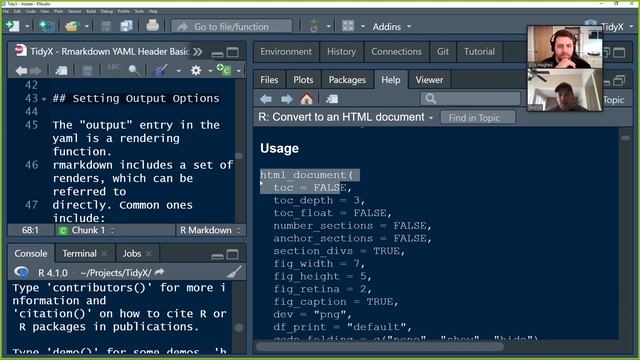Viewport: 640px width, 360px height.
Task: Click the Help pane back arrow
Action: pyautogui.click(x=266, y=99)
